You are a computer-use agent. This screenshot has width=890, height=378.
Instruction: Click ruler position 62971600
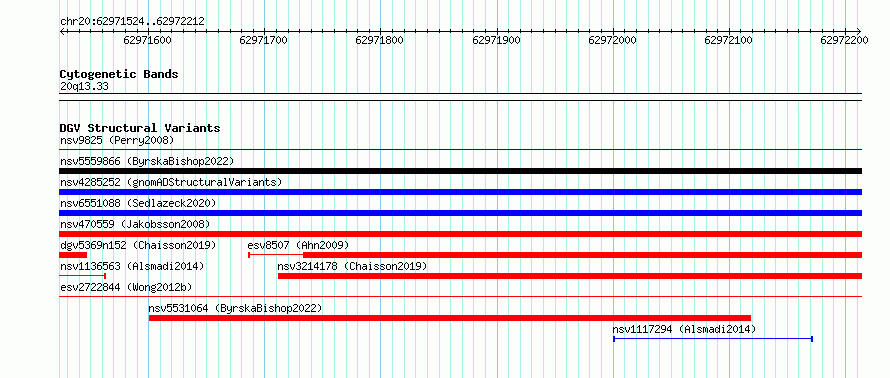[x=147, y=40]
